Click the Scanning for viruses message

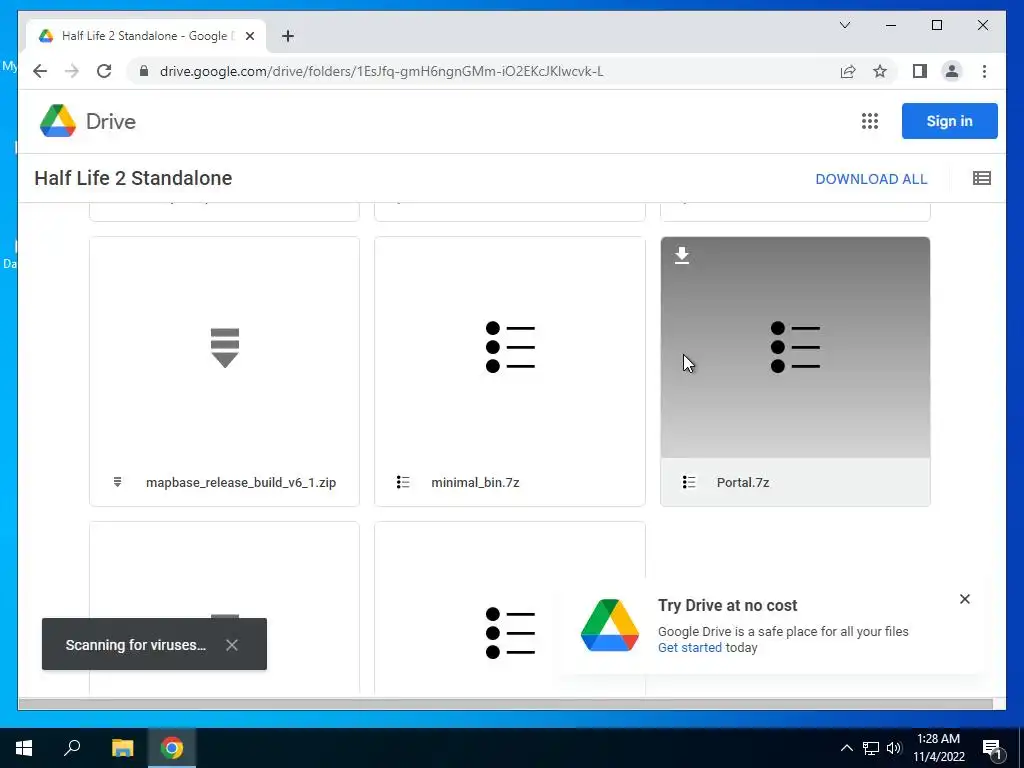(x=136, y=645)
